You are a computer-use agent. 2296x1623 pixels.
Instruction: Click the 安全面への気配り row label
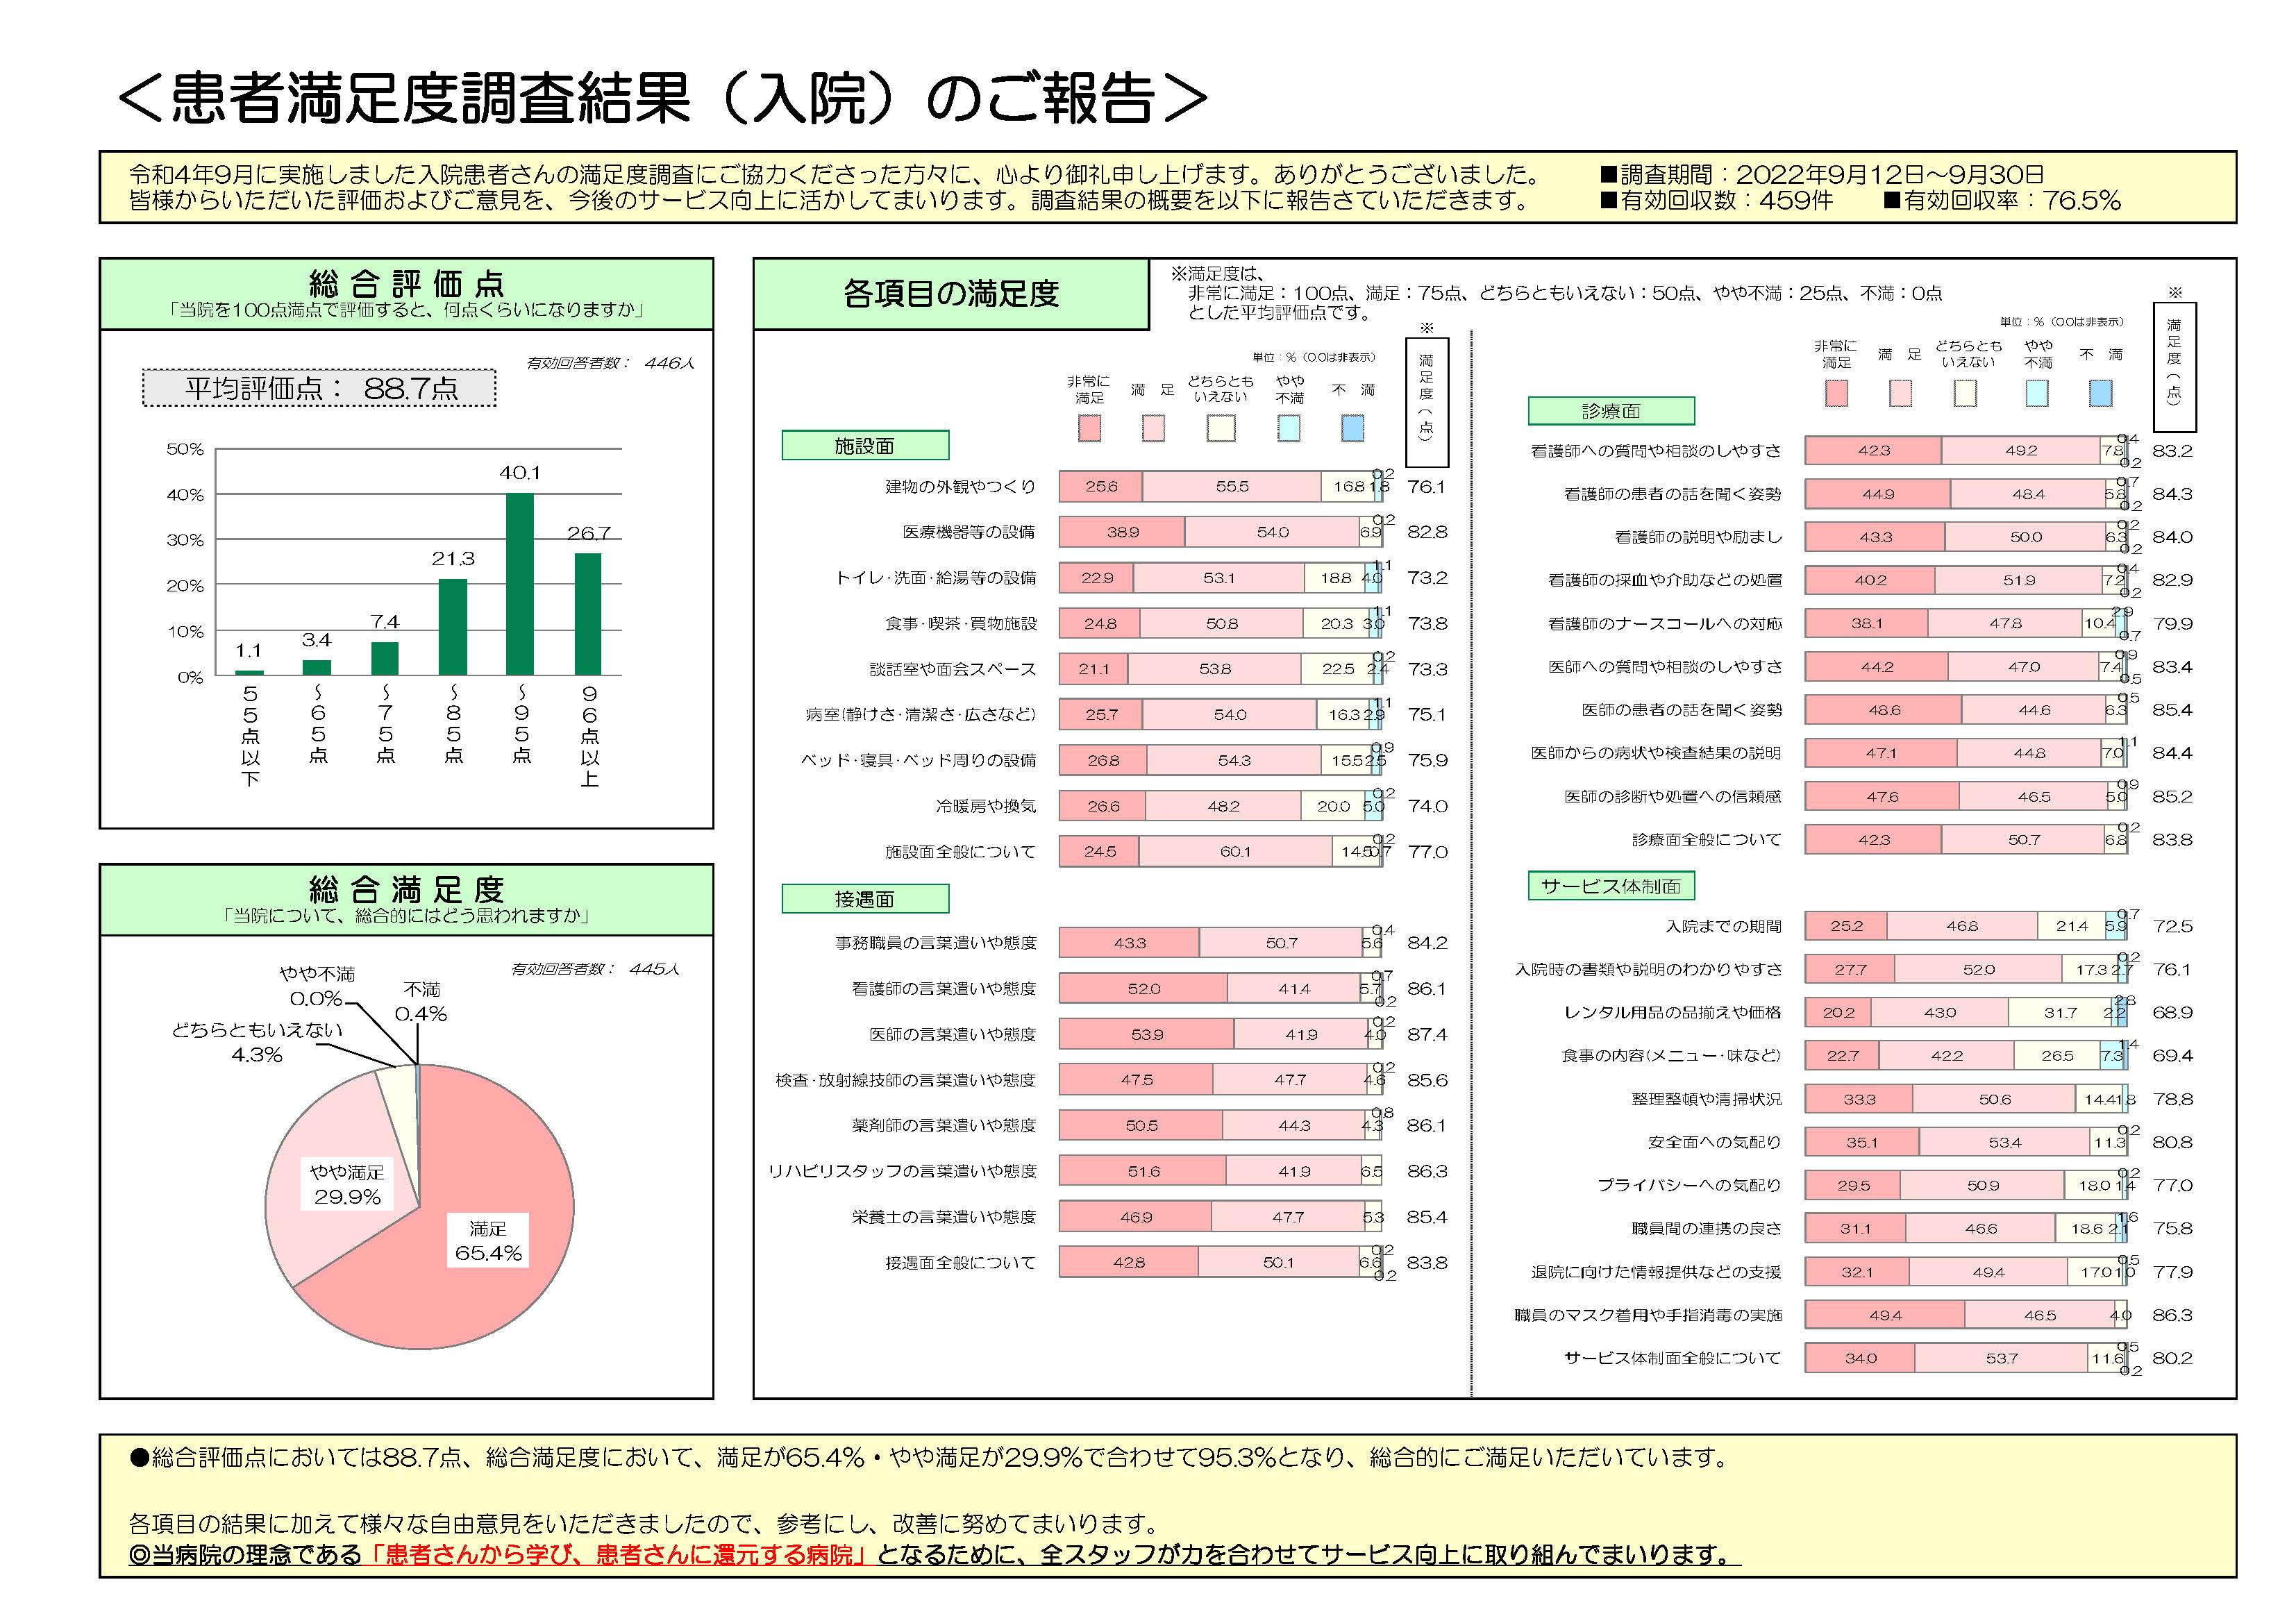pos(1715,1142)
